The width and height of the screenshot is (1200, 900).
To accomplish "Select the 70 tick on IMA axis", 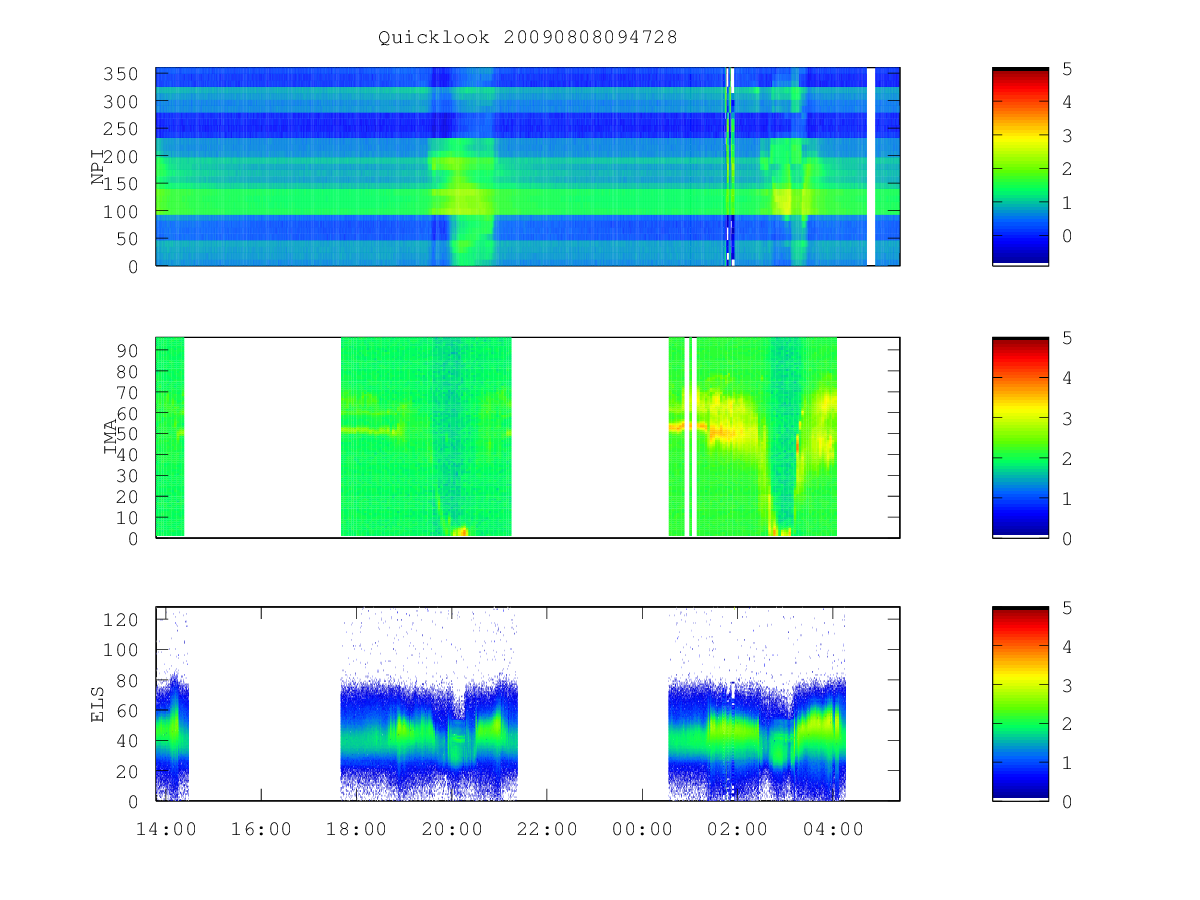I will click(x=130, y=392).
